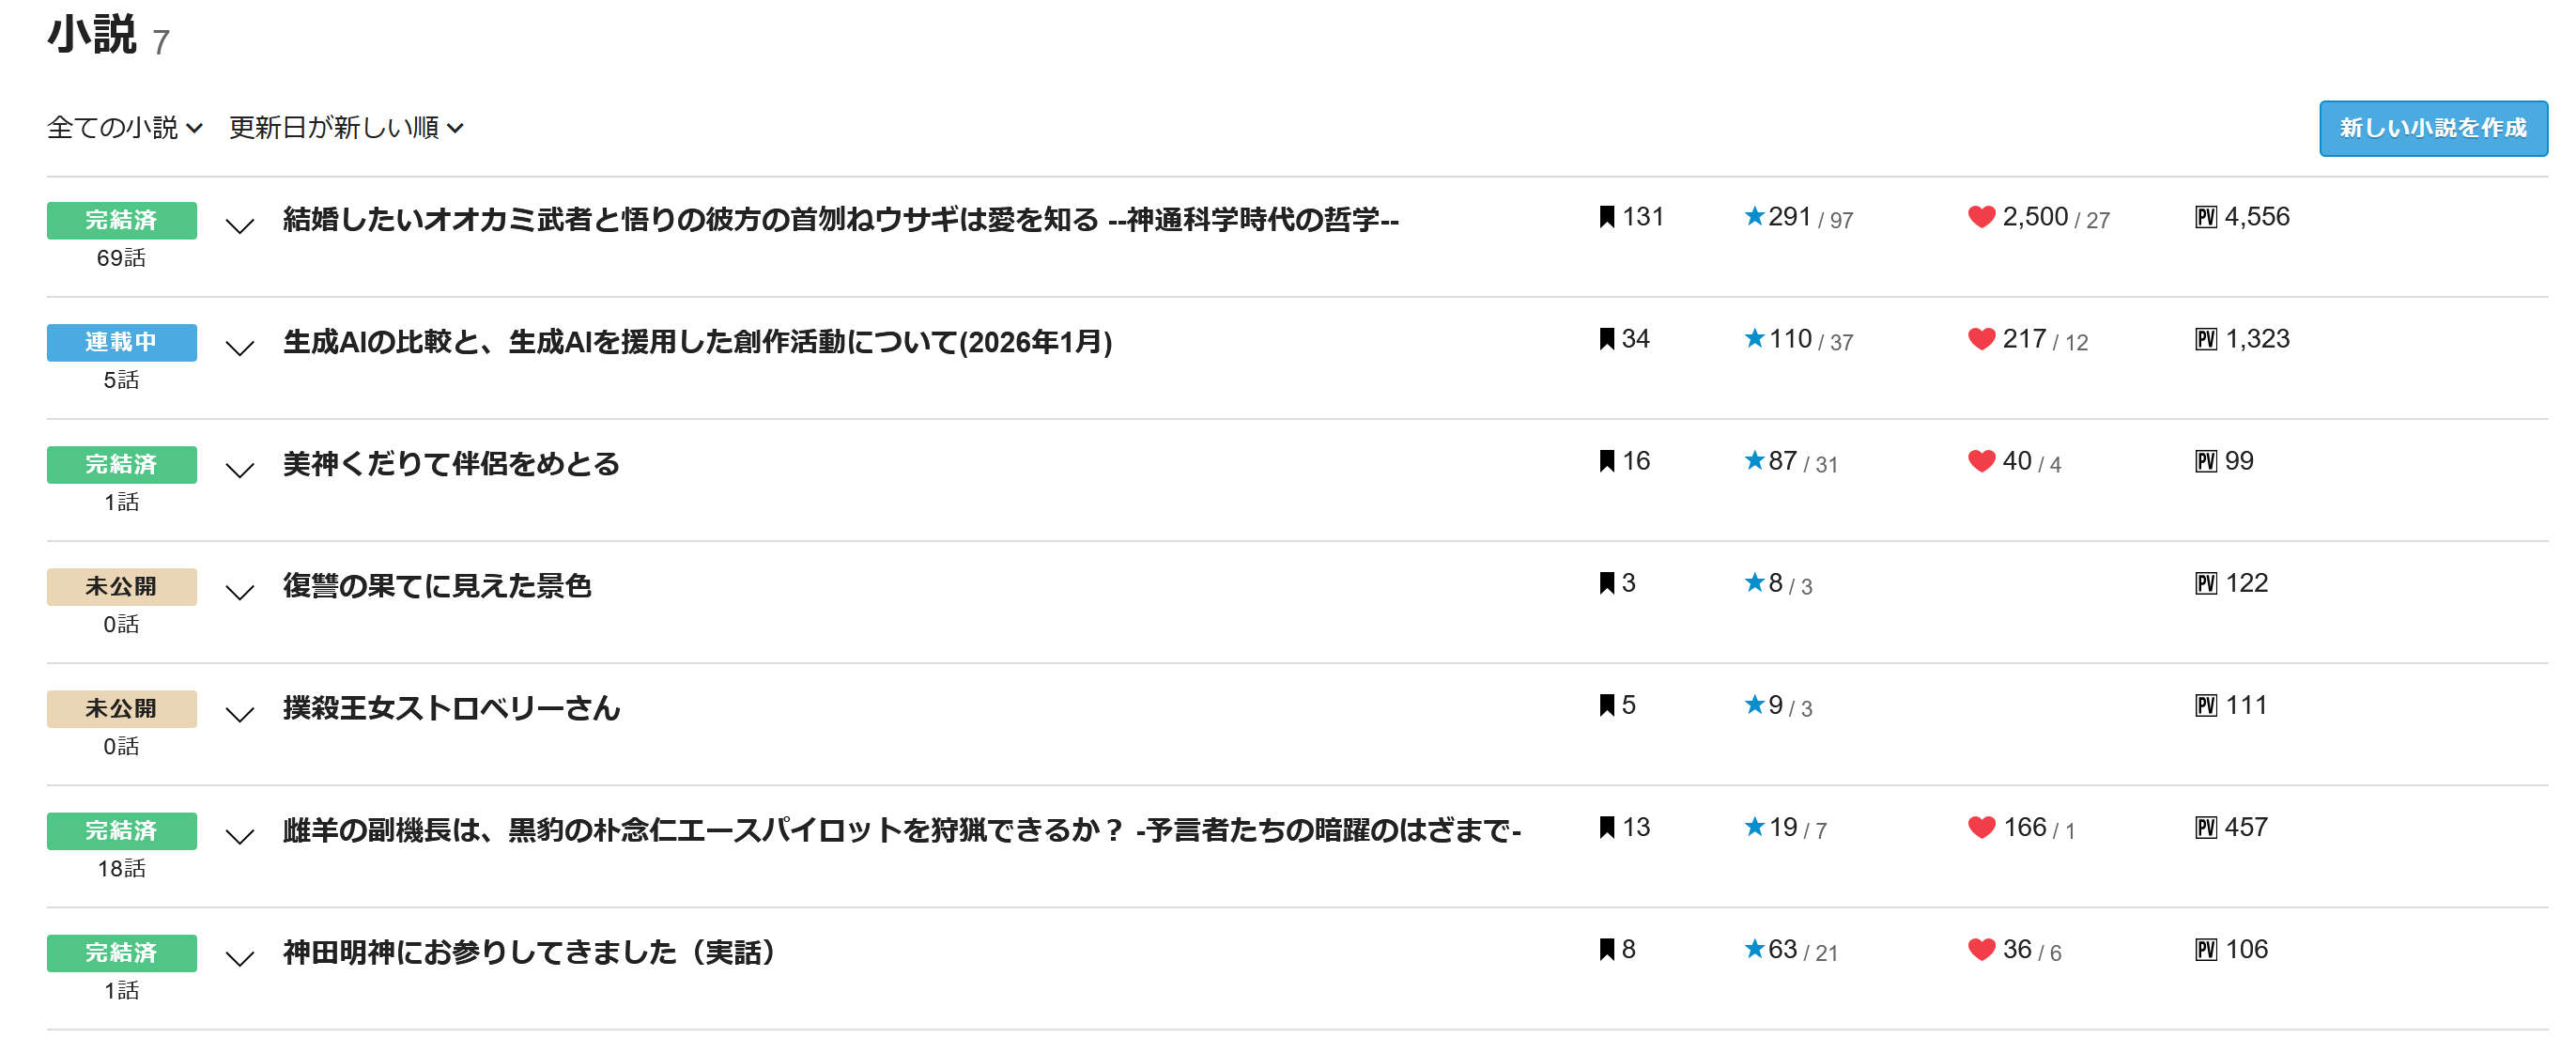Click heart icon on 美神くだりて伴侶をめとる row
Image resolution: width=2576 pixels, height=1038 pixels.
coord(1981,461)
